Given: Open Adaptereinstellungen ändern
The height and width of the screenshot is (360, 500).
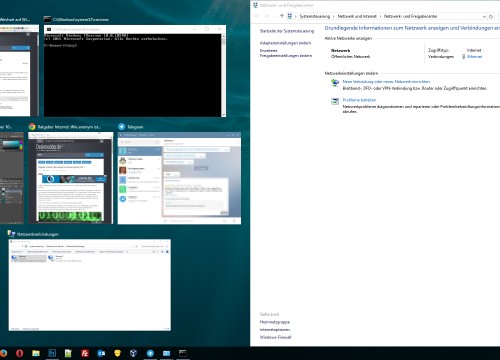Looking at the screenshot, I should [285, 43].
